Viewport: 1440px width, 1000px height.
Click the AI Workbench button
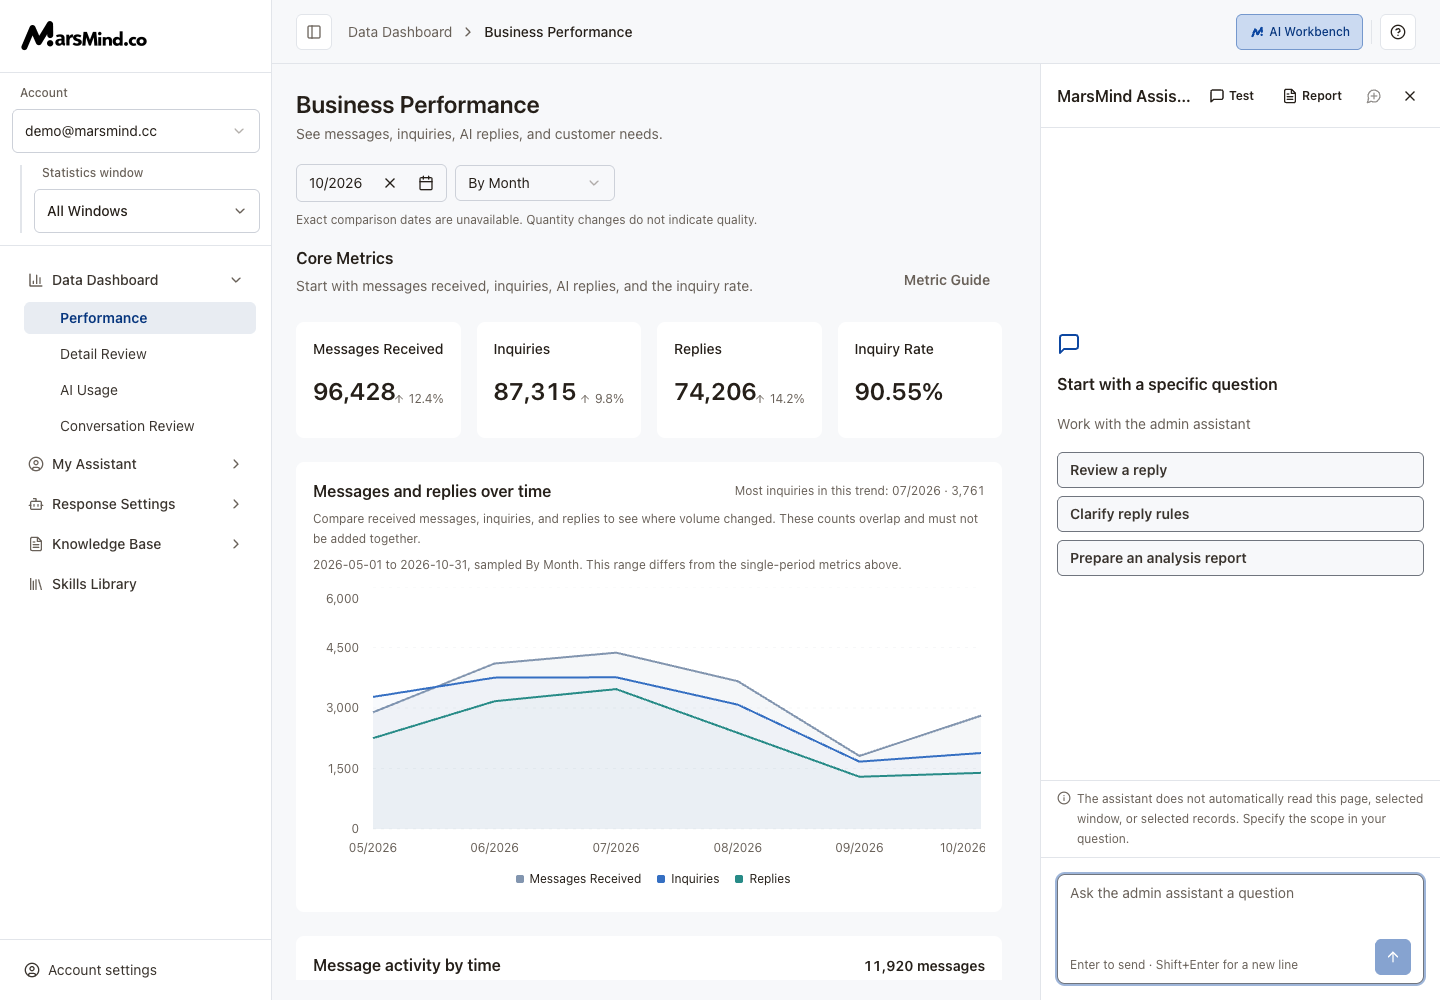1299,32
